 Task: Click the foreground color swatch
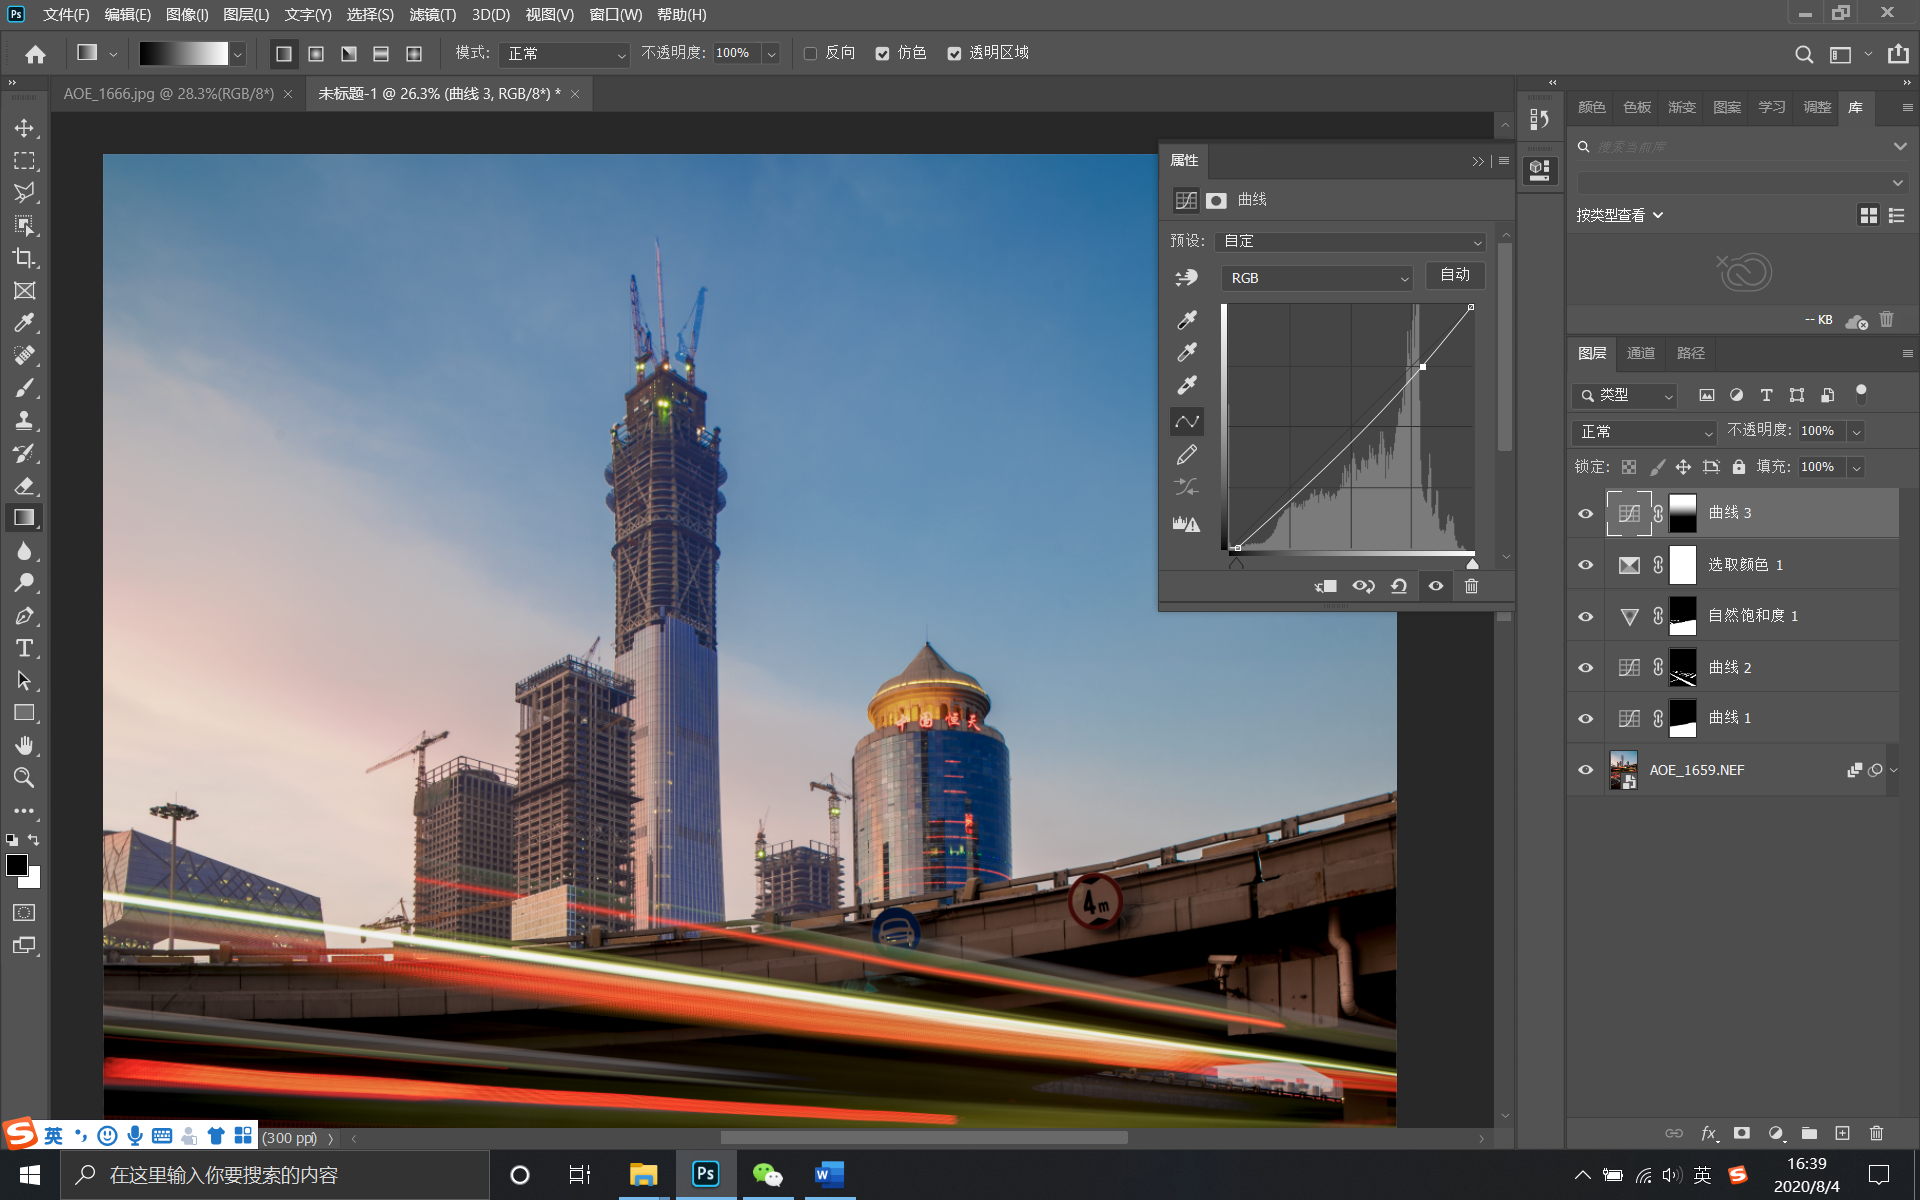[17, 866]
